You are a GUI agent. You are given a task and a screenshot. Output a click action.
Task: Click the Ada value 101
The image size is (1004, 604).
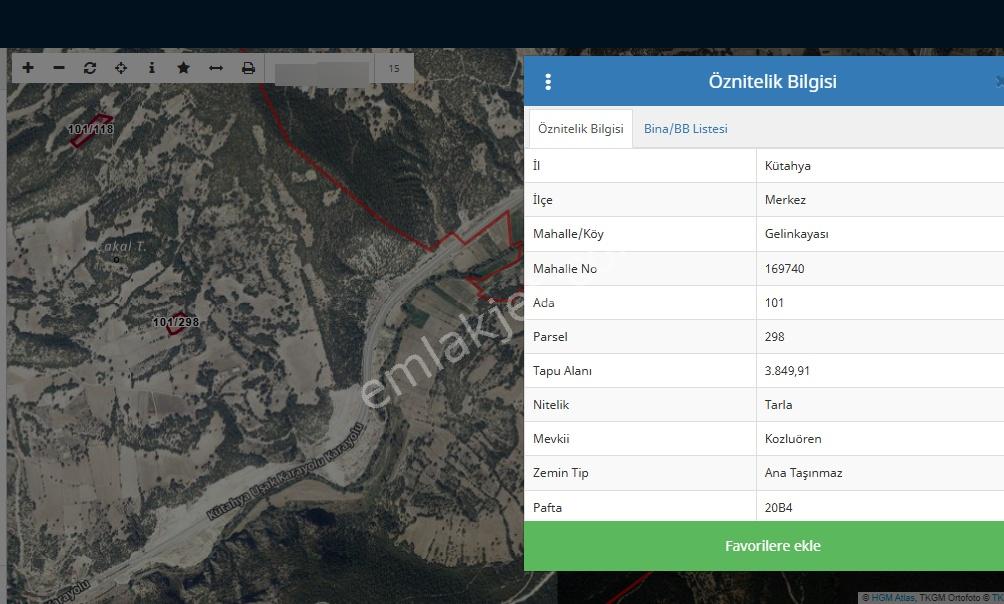point(774,303)
